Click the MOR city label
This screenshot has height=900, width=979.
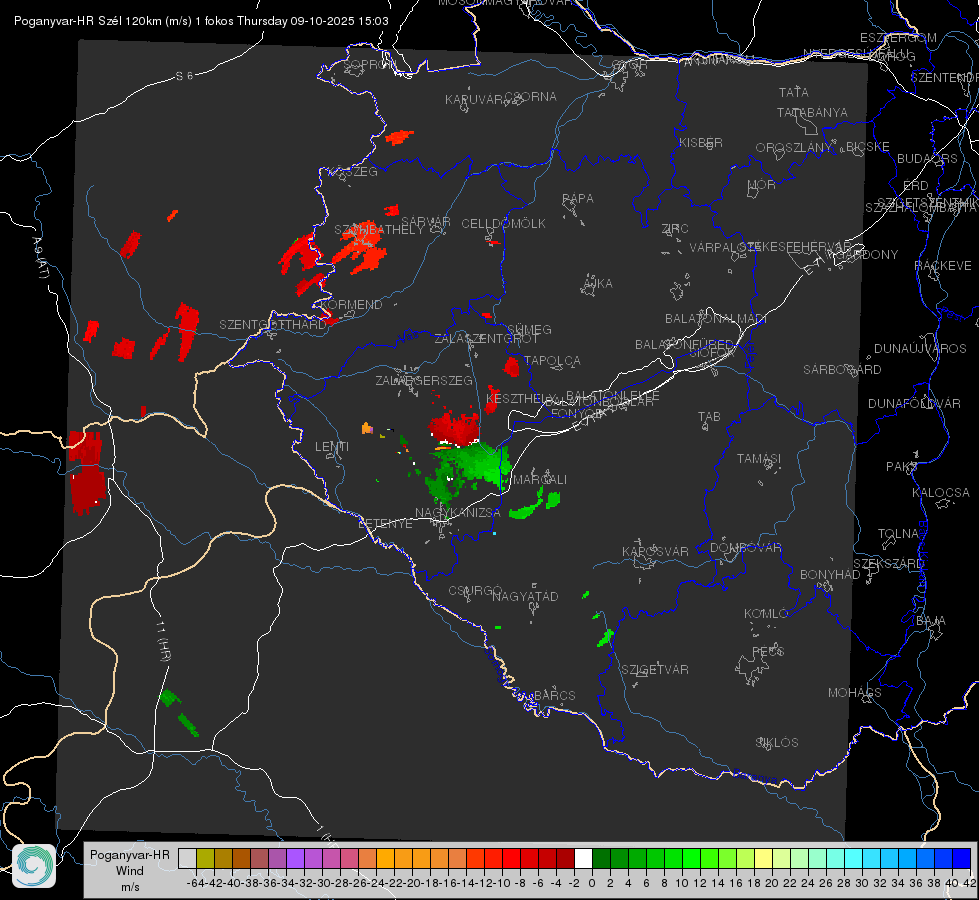click(761, 184)
